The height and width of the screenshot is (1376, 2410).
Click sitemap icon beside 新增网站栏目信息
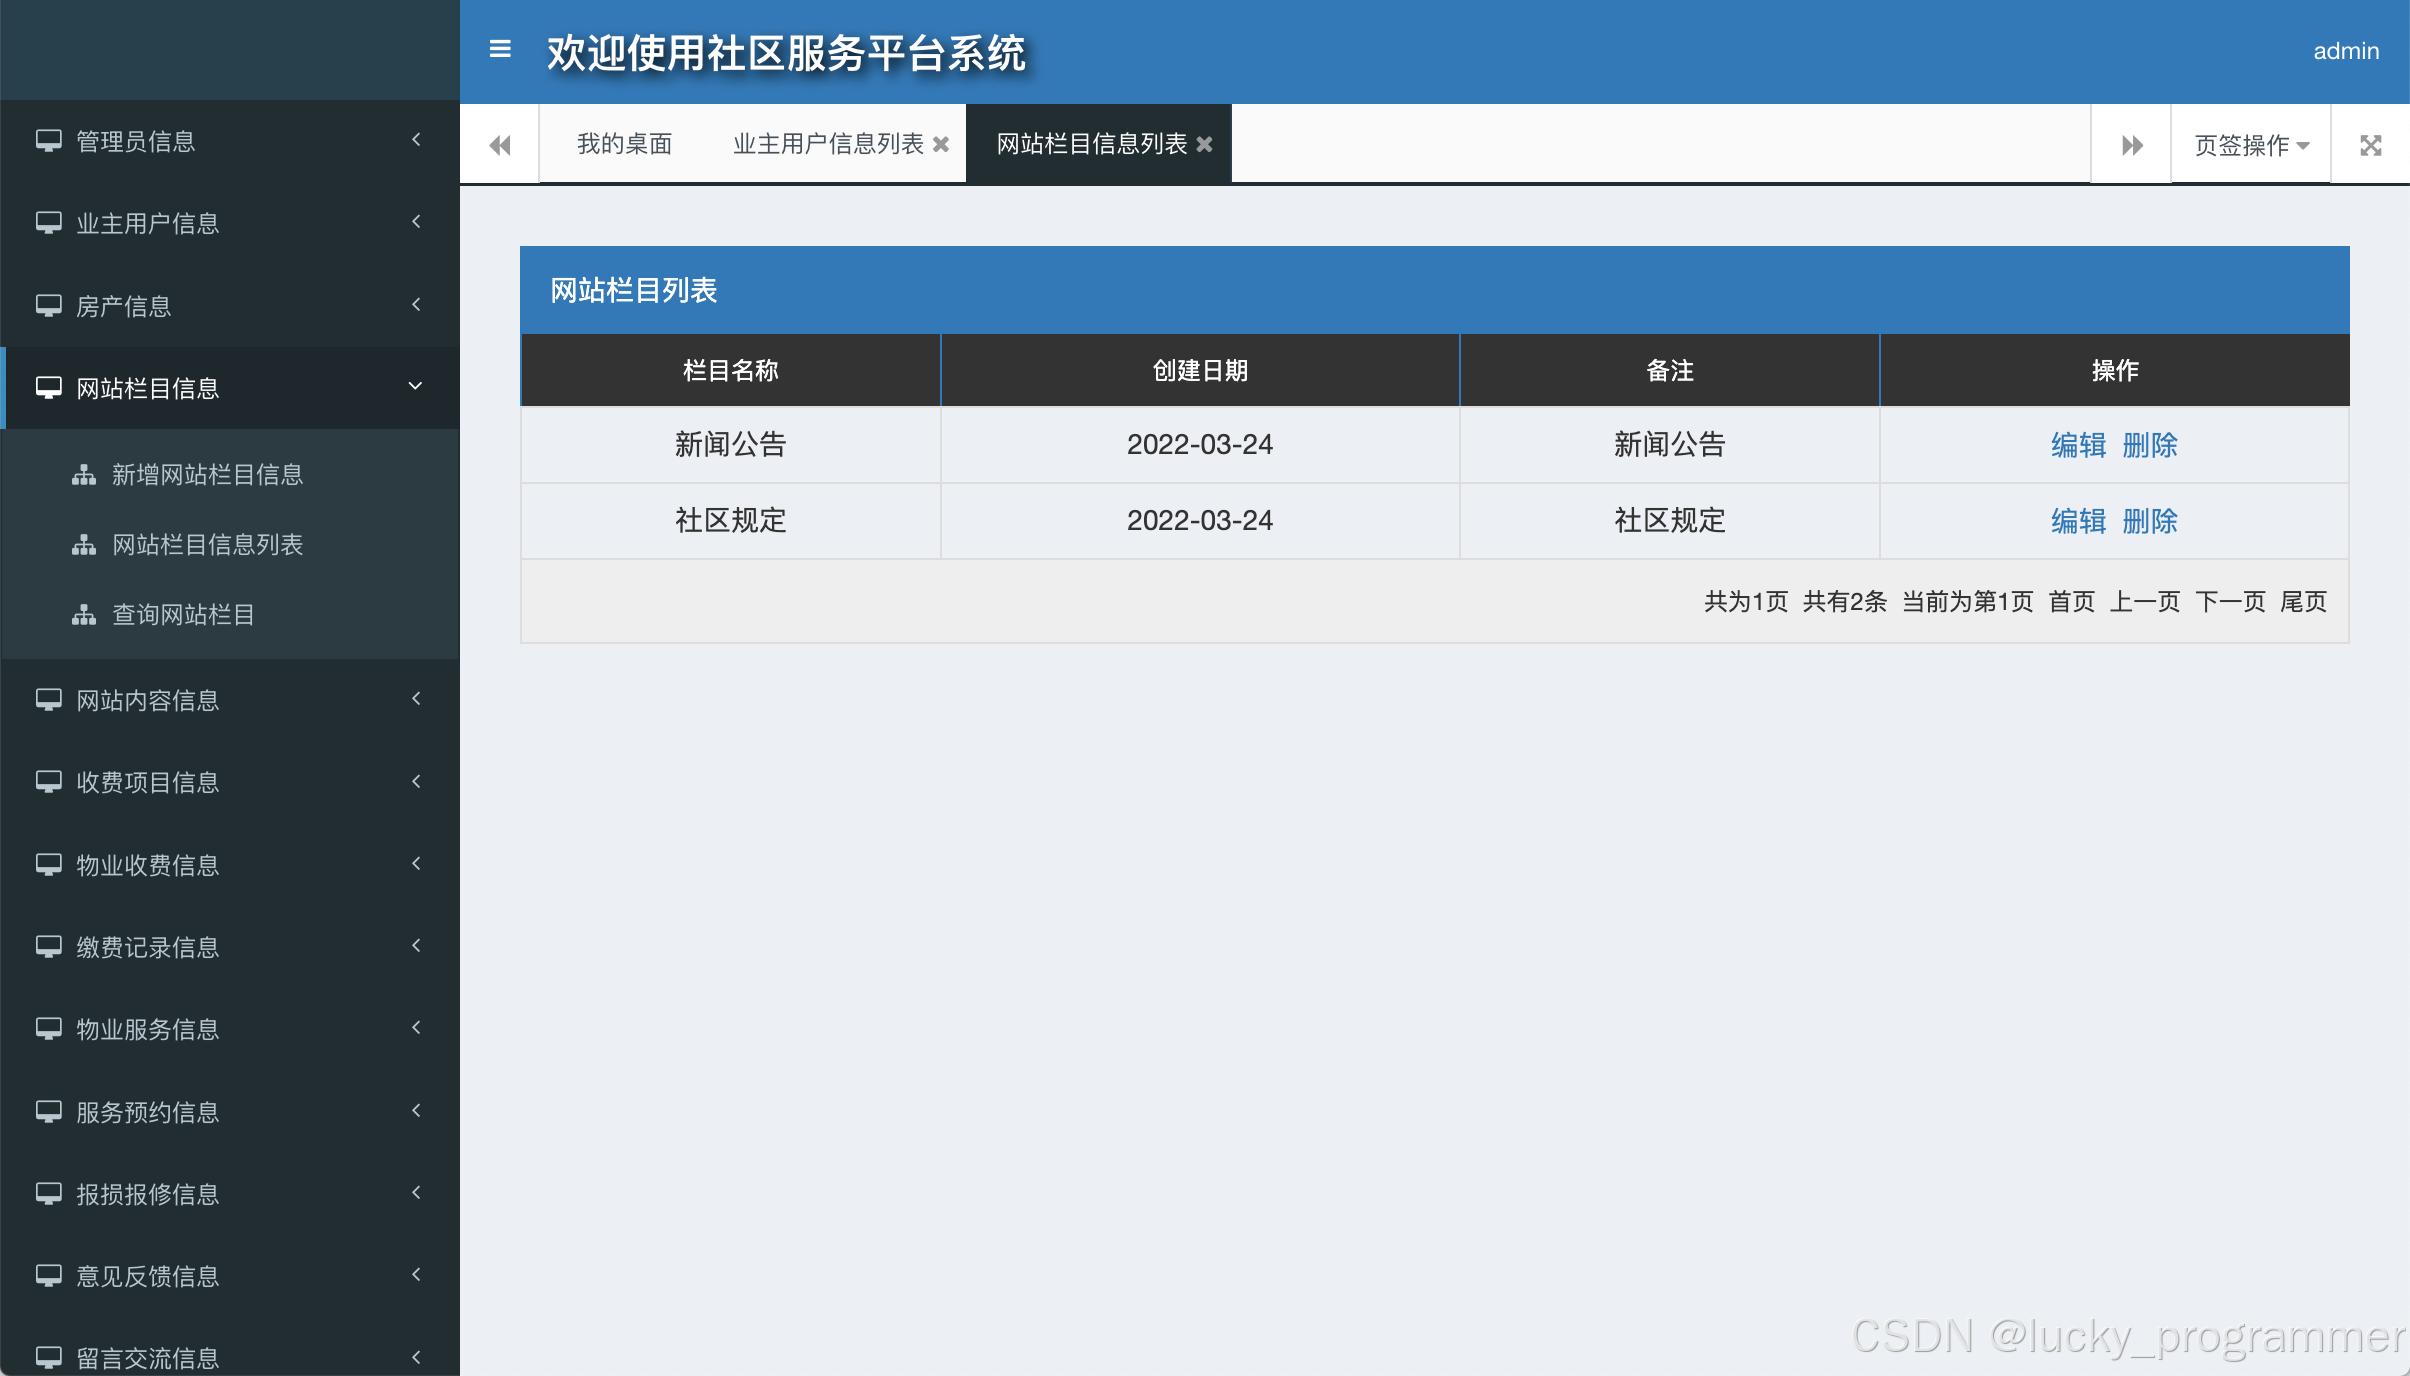point(84,475)
